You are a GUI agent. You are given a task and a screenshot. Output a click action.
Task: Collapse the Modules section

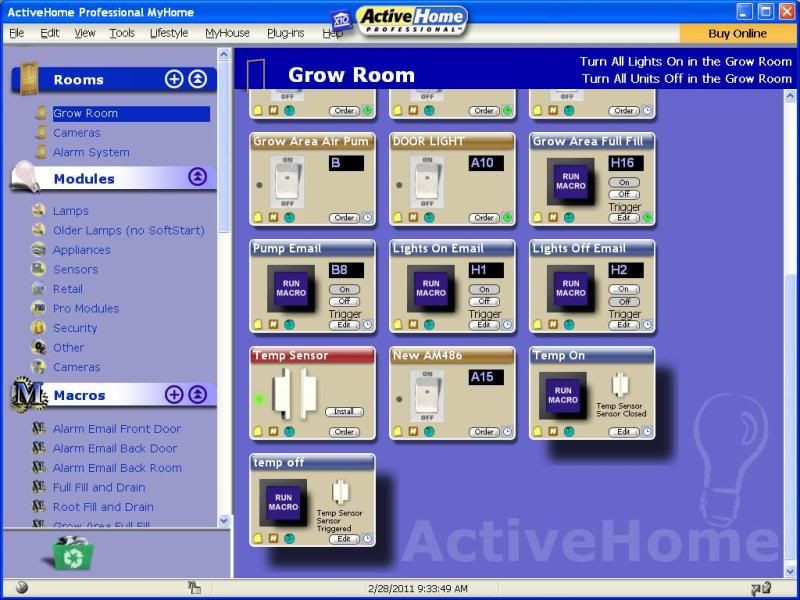pos(198,177)
